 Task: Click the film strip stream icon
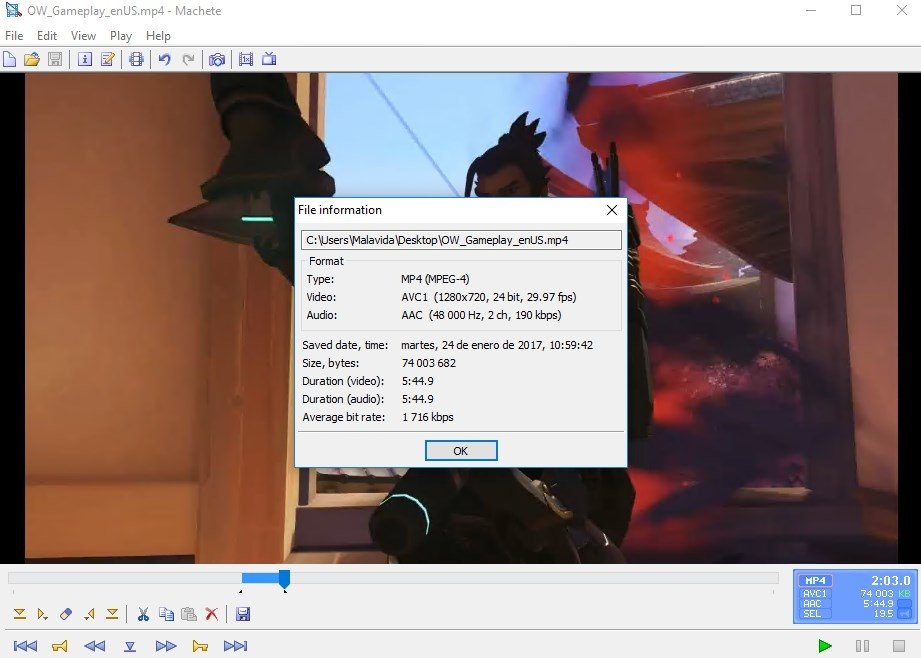point(136,59)
